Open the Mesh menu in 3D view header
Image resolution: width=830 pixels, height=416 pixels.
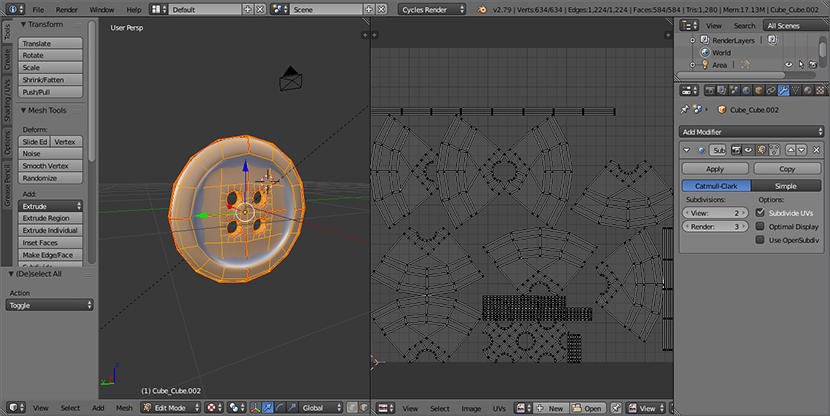[124, 408]
